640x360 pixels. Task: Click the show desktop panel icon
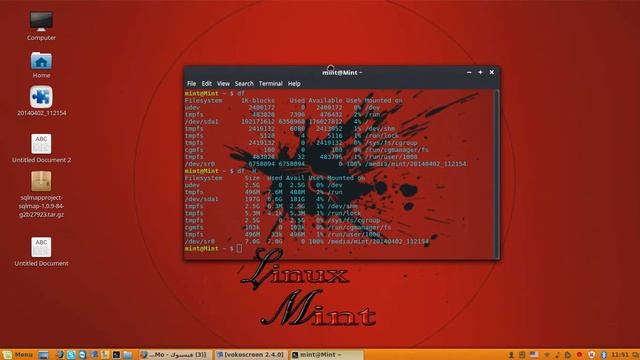[43, 355]
